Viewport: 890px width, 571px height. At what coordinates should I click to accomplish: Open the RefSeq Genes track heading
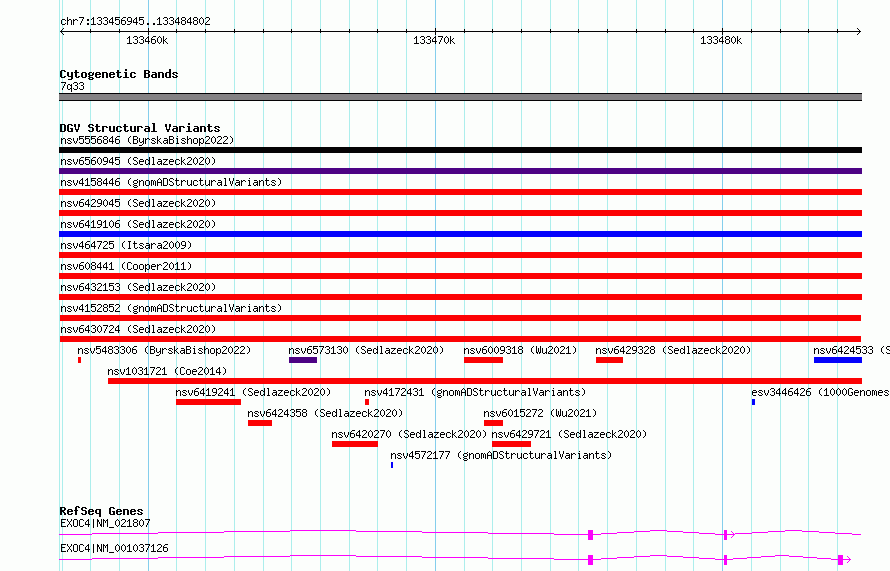tap(101, 511)
